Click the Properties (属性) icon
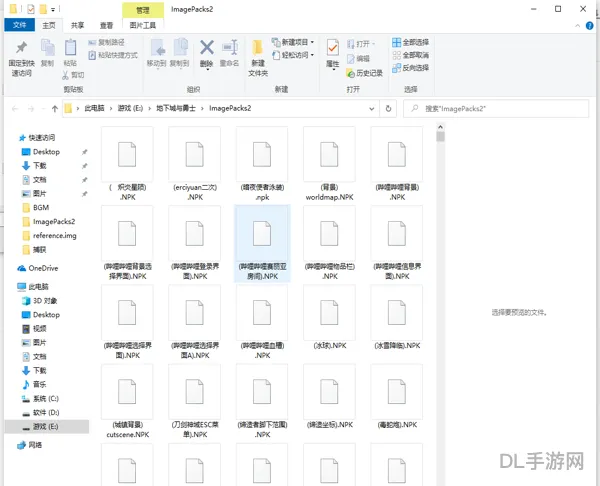This screenshot has width=600, height=486. tap(333, 48)
